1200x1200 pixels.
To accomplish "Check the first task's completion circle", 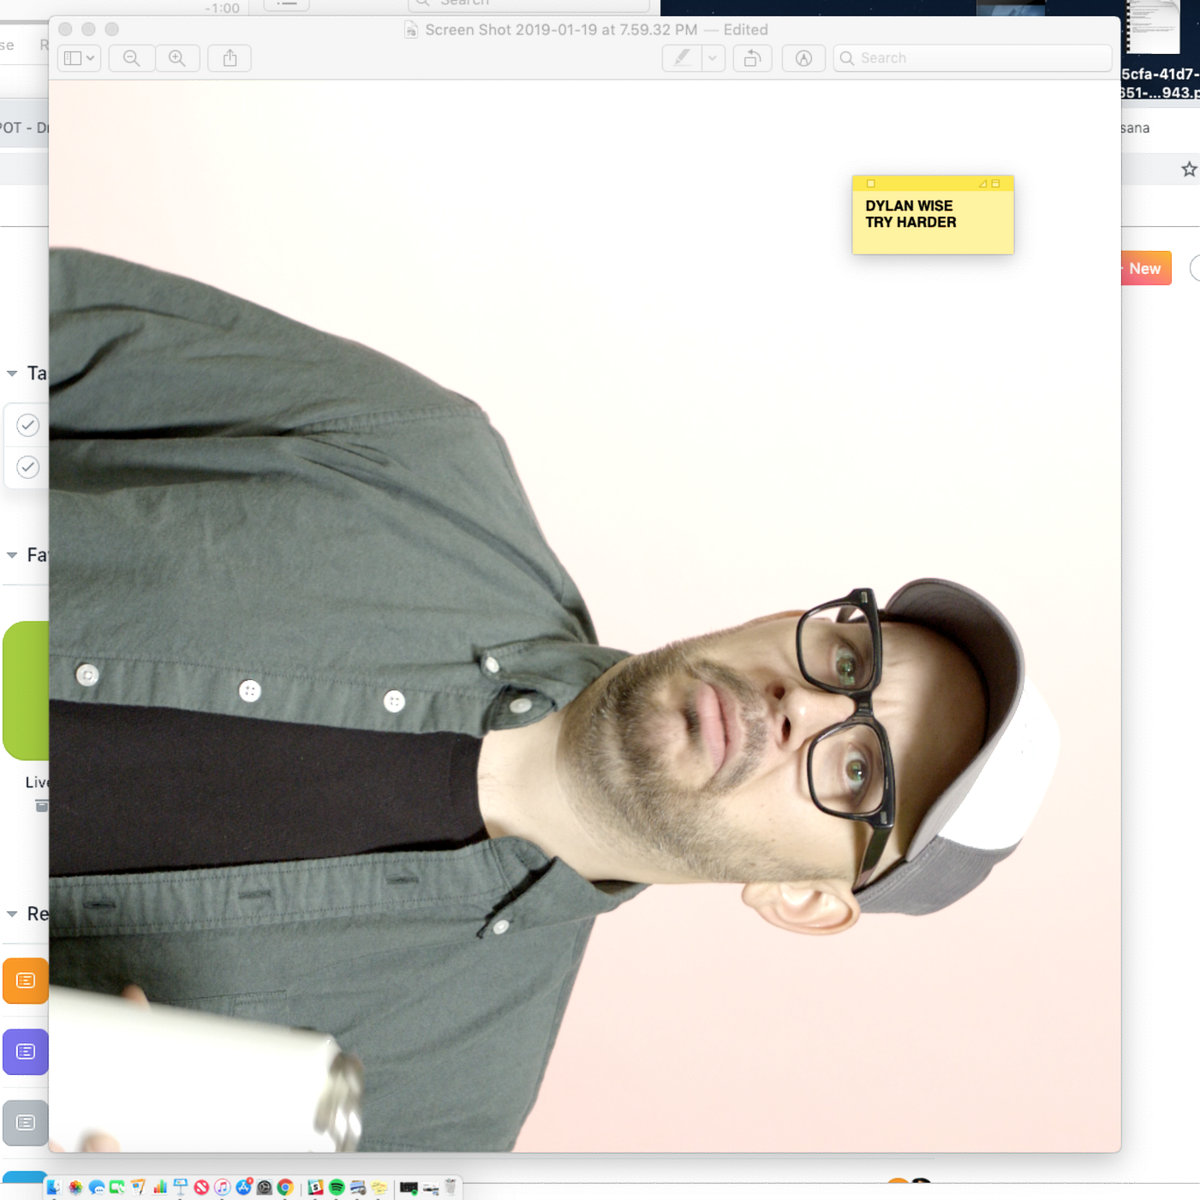I will click(x=28, y=425).
